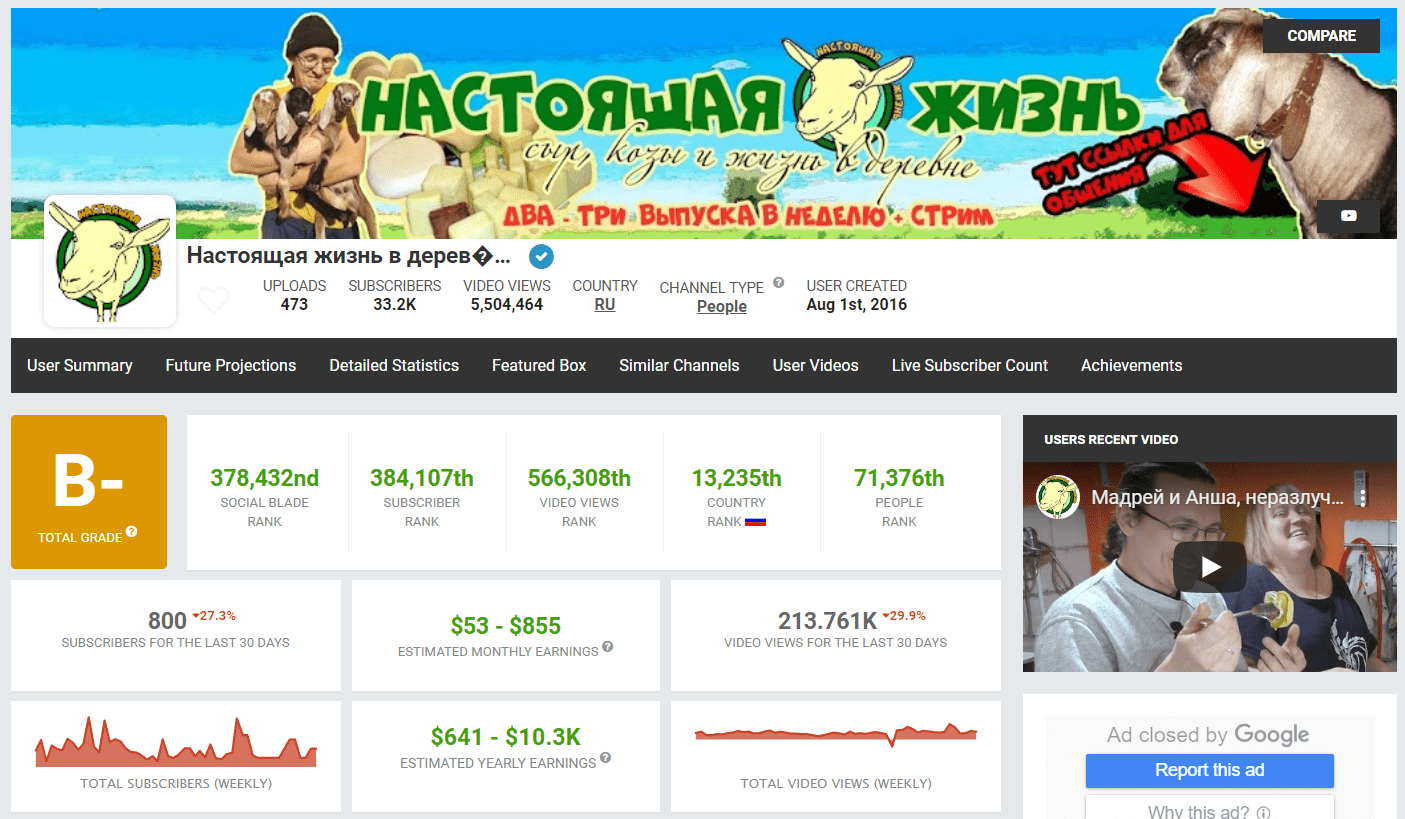Go to Live Subscriber Count
This screenshot has height=819, width=1405.
[969, 366]
